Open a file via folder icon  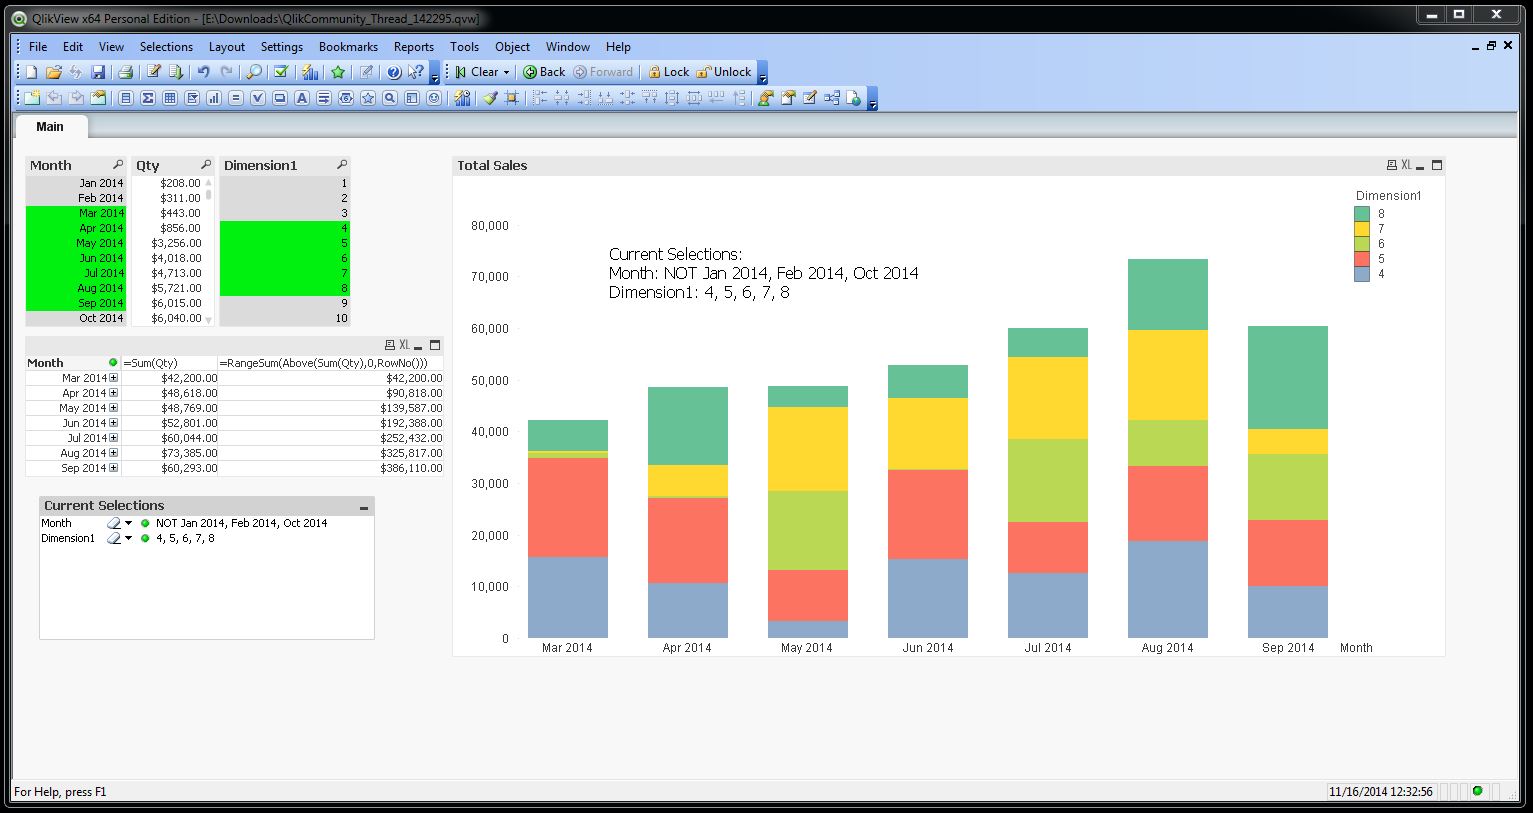[x=54, y=72]
